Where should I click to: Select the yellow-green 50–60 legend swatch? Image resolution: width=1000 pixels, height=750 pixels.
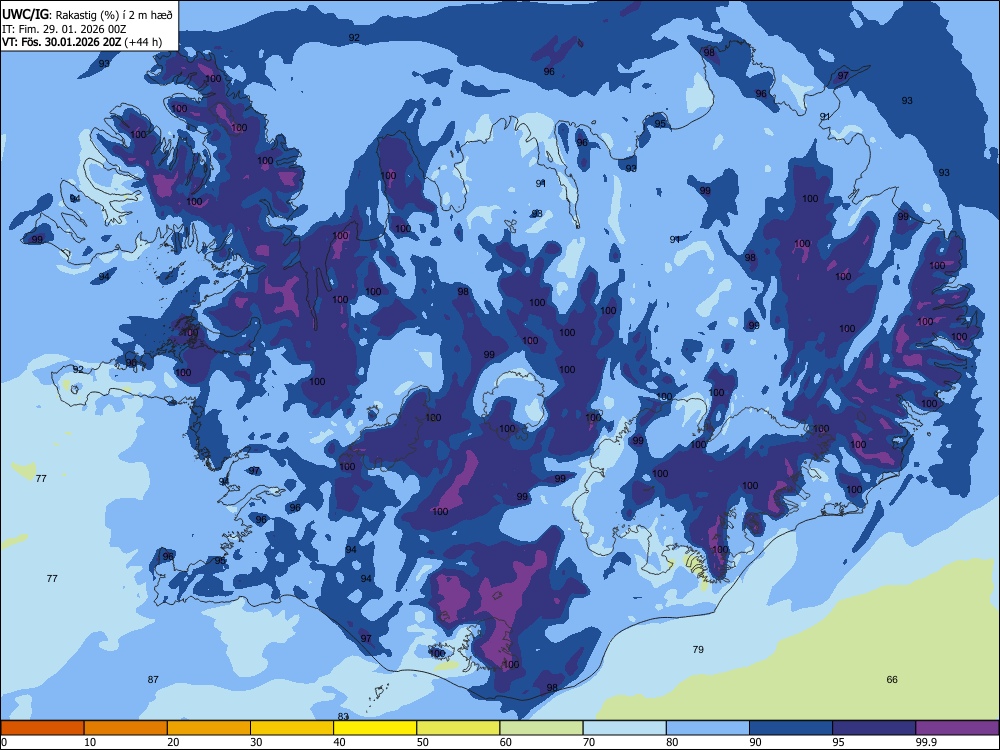pyautogui.click(x=458, y=728)
